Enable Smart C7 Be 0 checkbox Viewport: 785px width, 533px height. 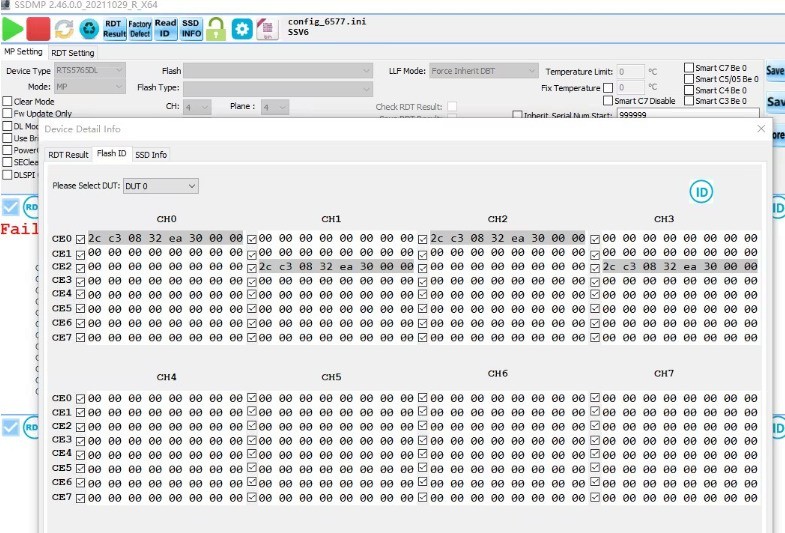689,68
